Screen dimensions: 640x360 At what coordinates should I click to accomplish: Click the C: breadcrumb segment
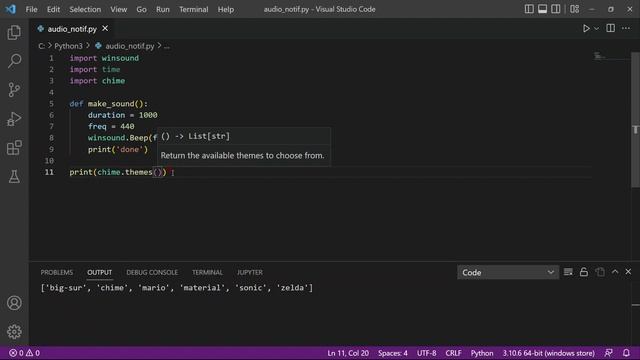[x=42, y=46]
